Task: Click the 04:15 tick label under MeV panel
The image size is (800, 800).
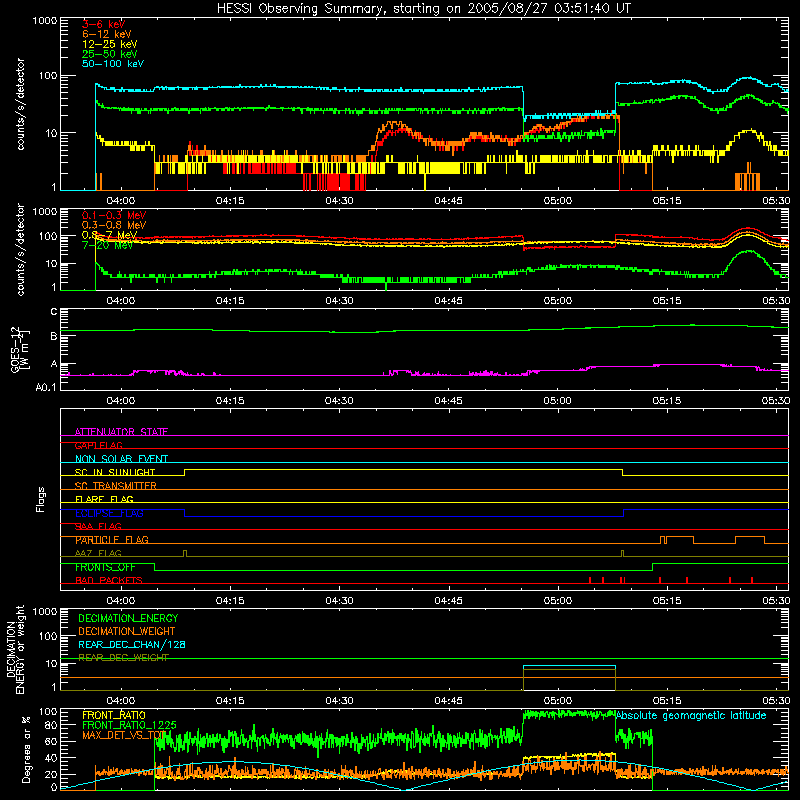Action: point(230,301)
